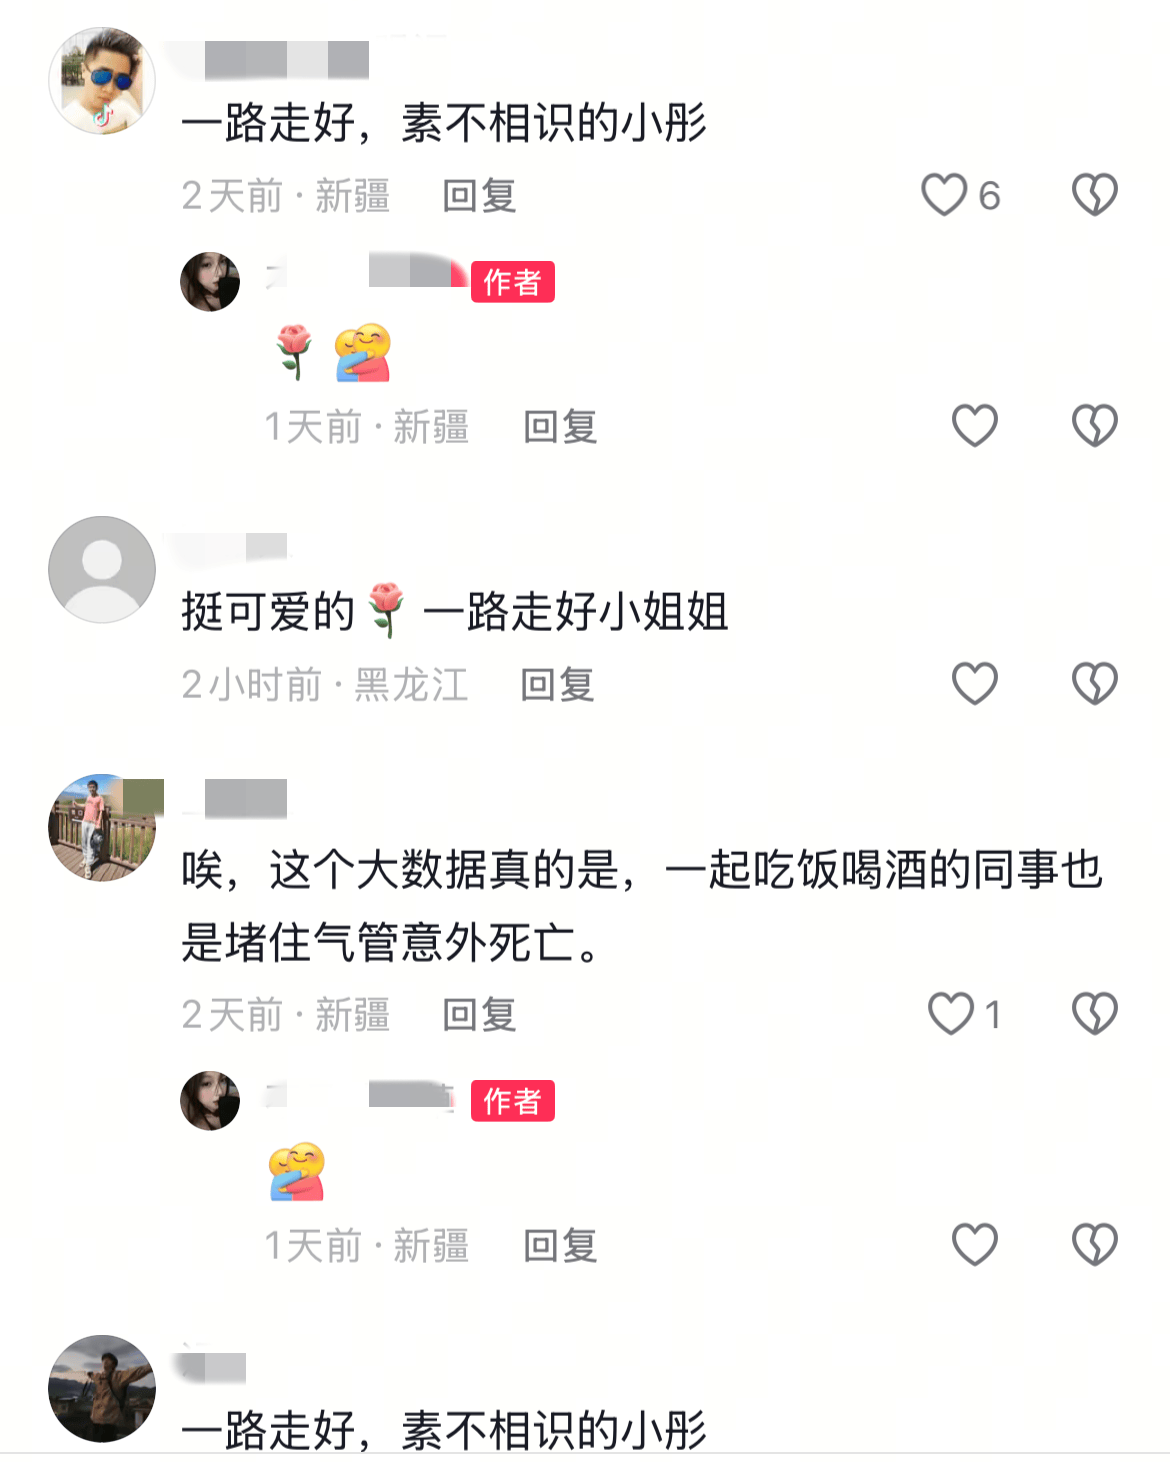Reply to the 大数据 comment from 新疆
This screenshot has width=1170, height=1462.
coord(479,1015)
